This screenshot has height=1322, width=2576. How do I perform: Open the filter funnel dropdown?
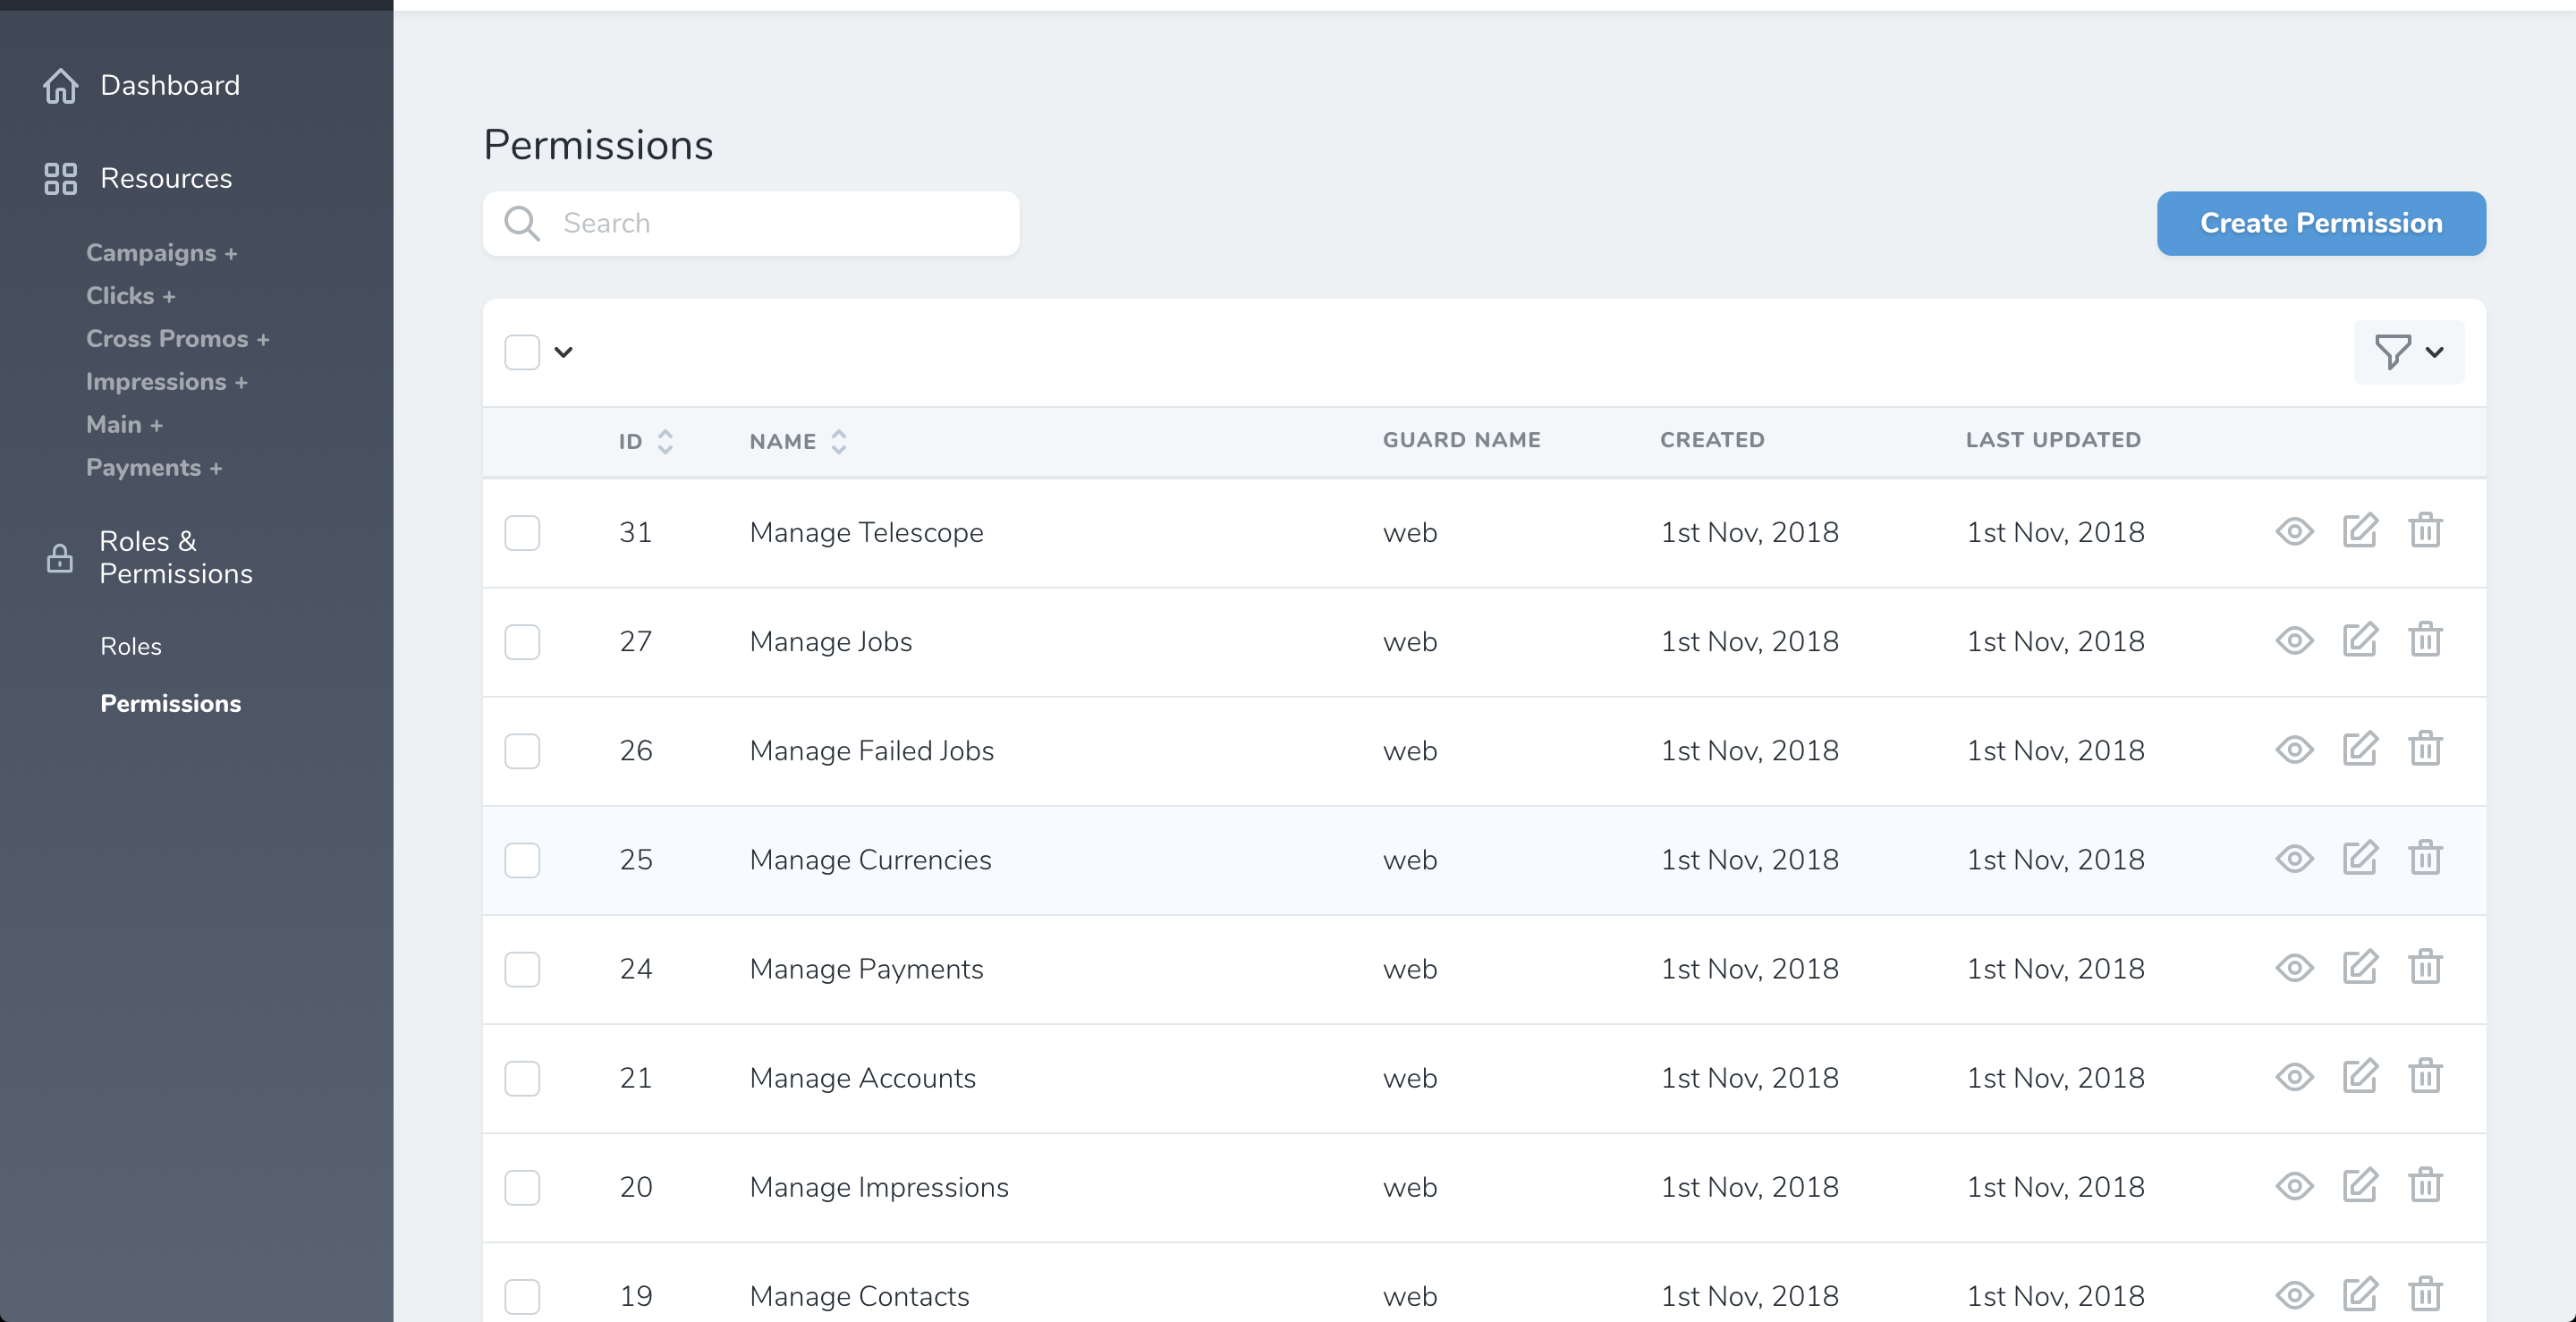click(2408, 352)
